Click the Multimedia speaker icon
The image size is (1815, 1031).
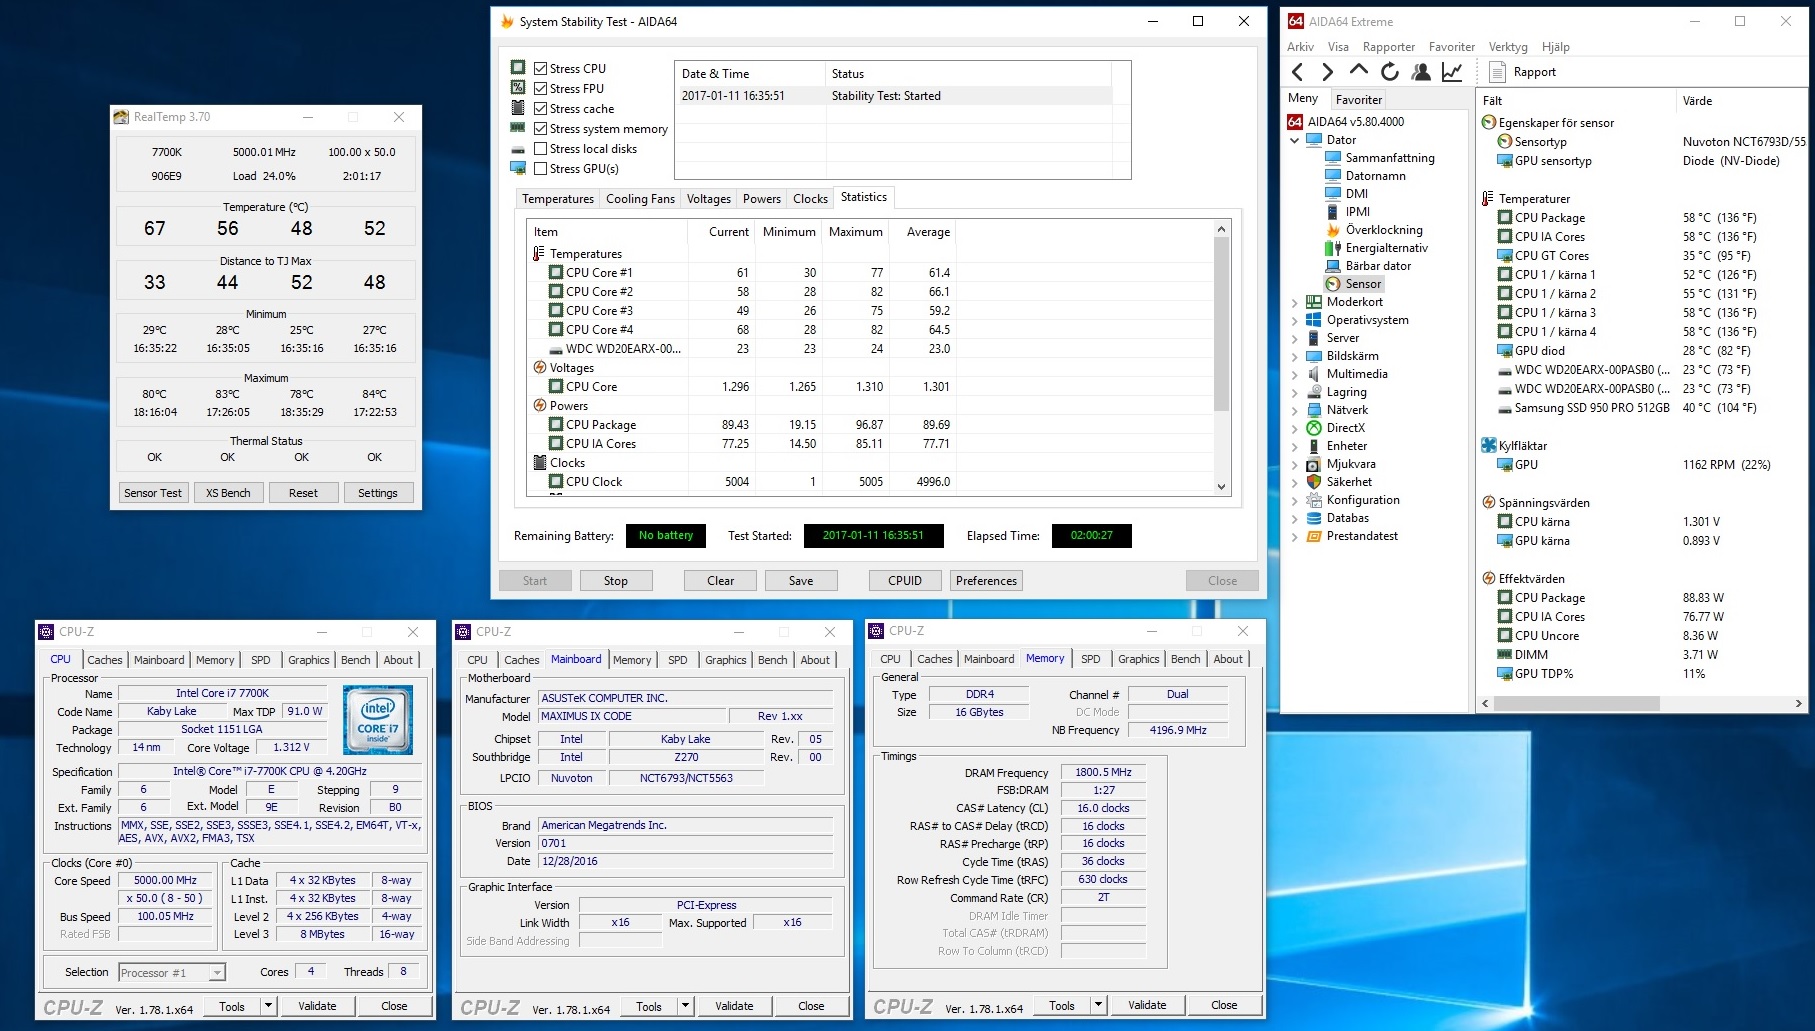pyautogui.click(x=1314, y=374)
